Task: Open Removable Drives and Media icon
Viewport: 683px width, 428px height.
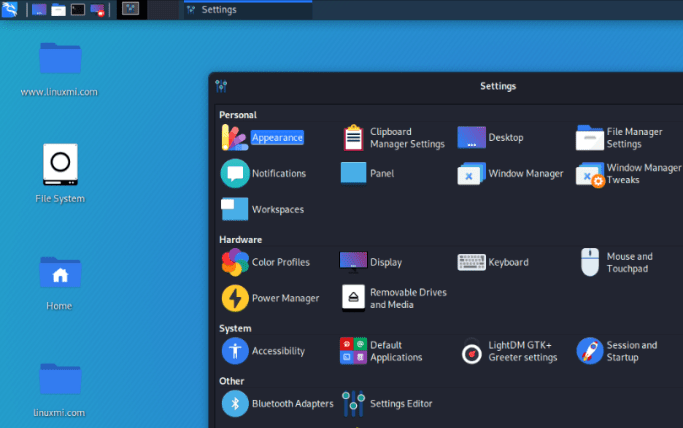Action: [x=353, y=298]
